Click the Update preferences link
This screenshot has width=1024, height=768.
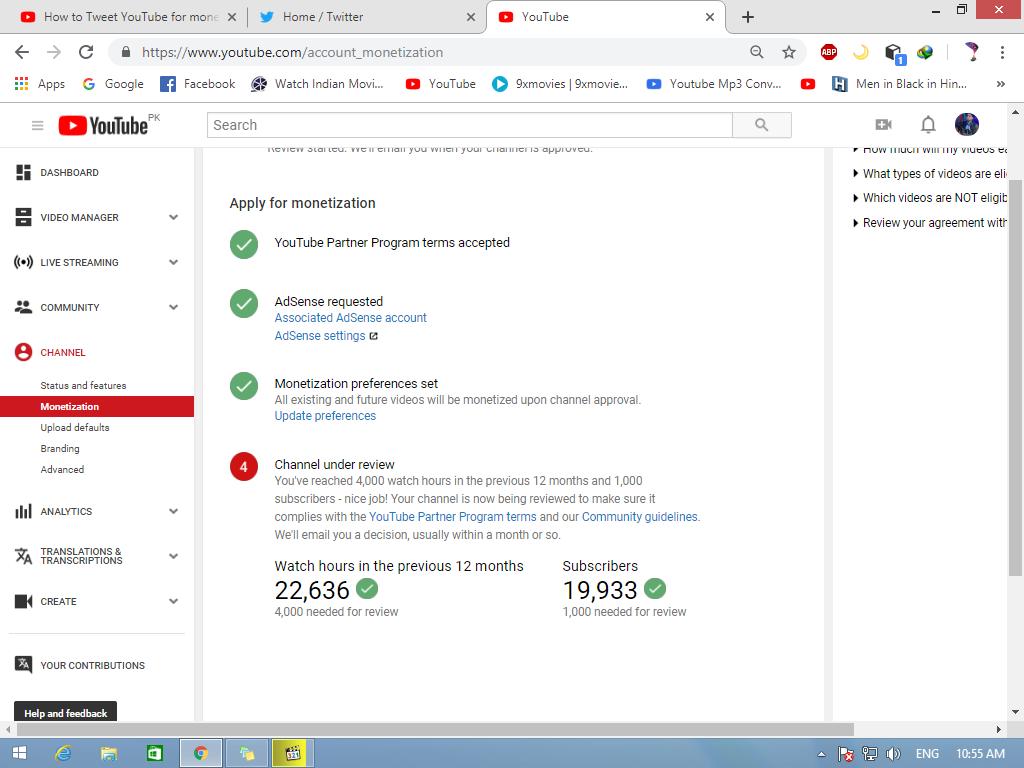click(325, 416)
